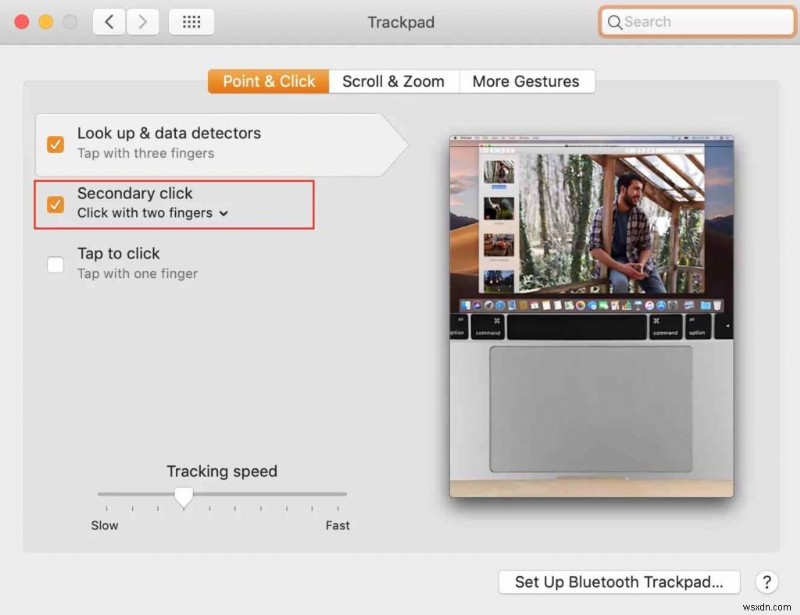Open Show All preferences grid icon
The image size is (800, 615).
coord(191,21)
